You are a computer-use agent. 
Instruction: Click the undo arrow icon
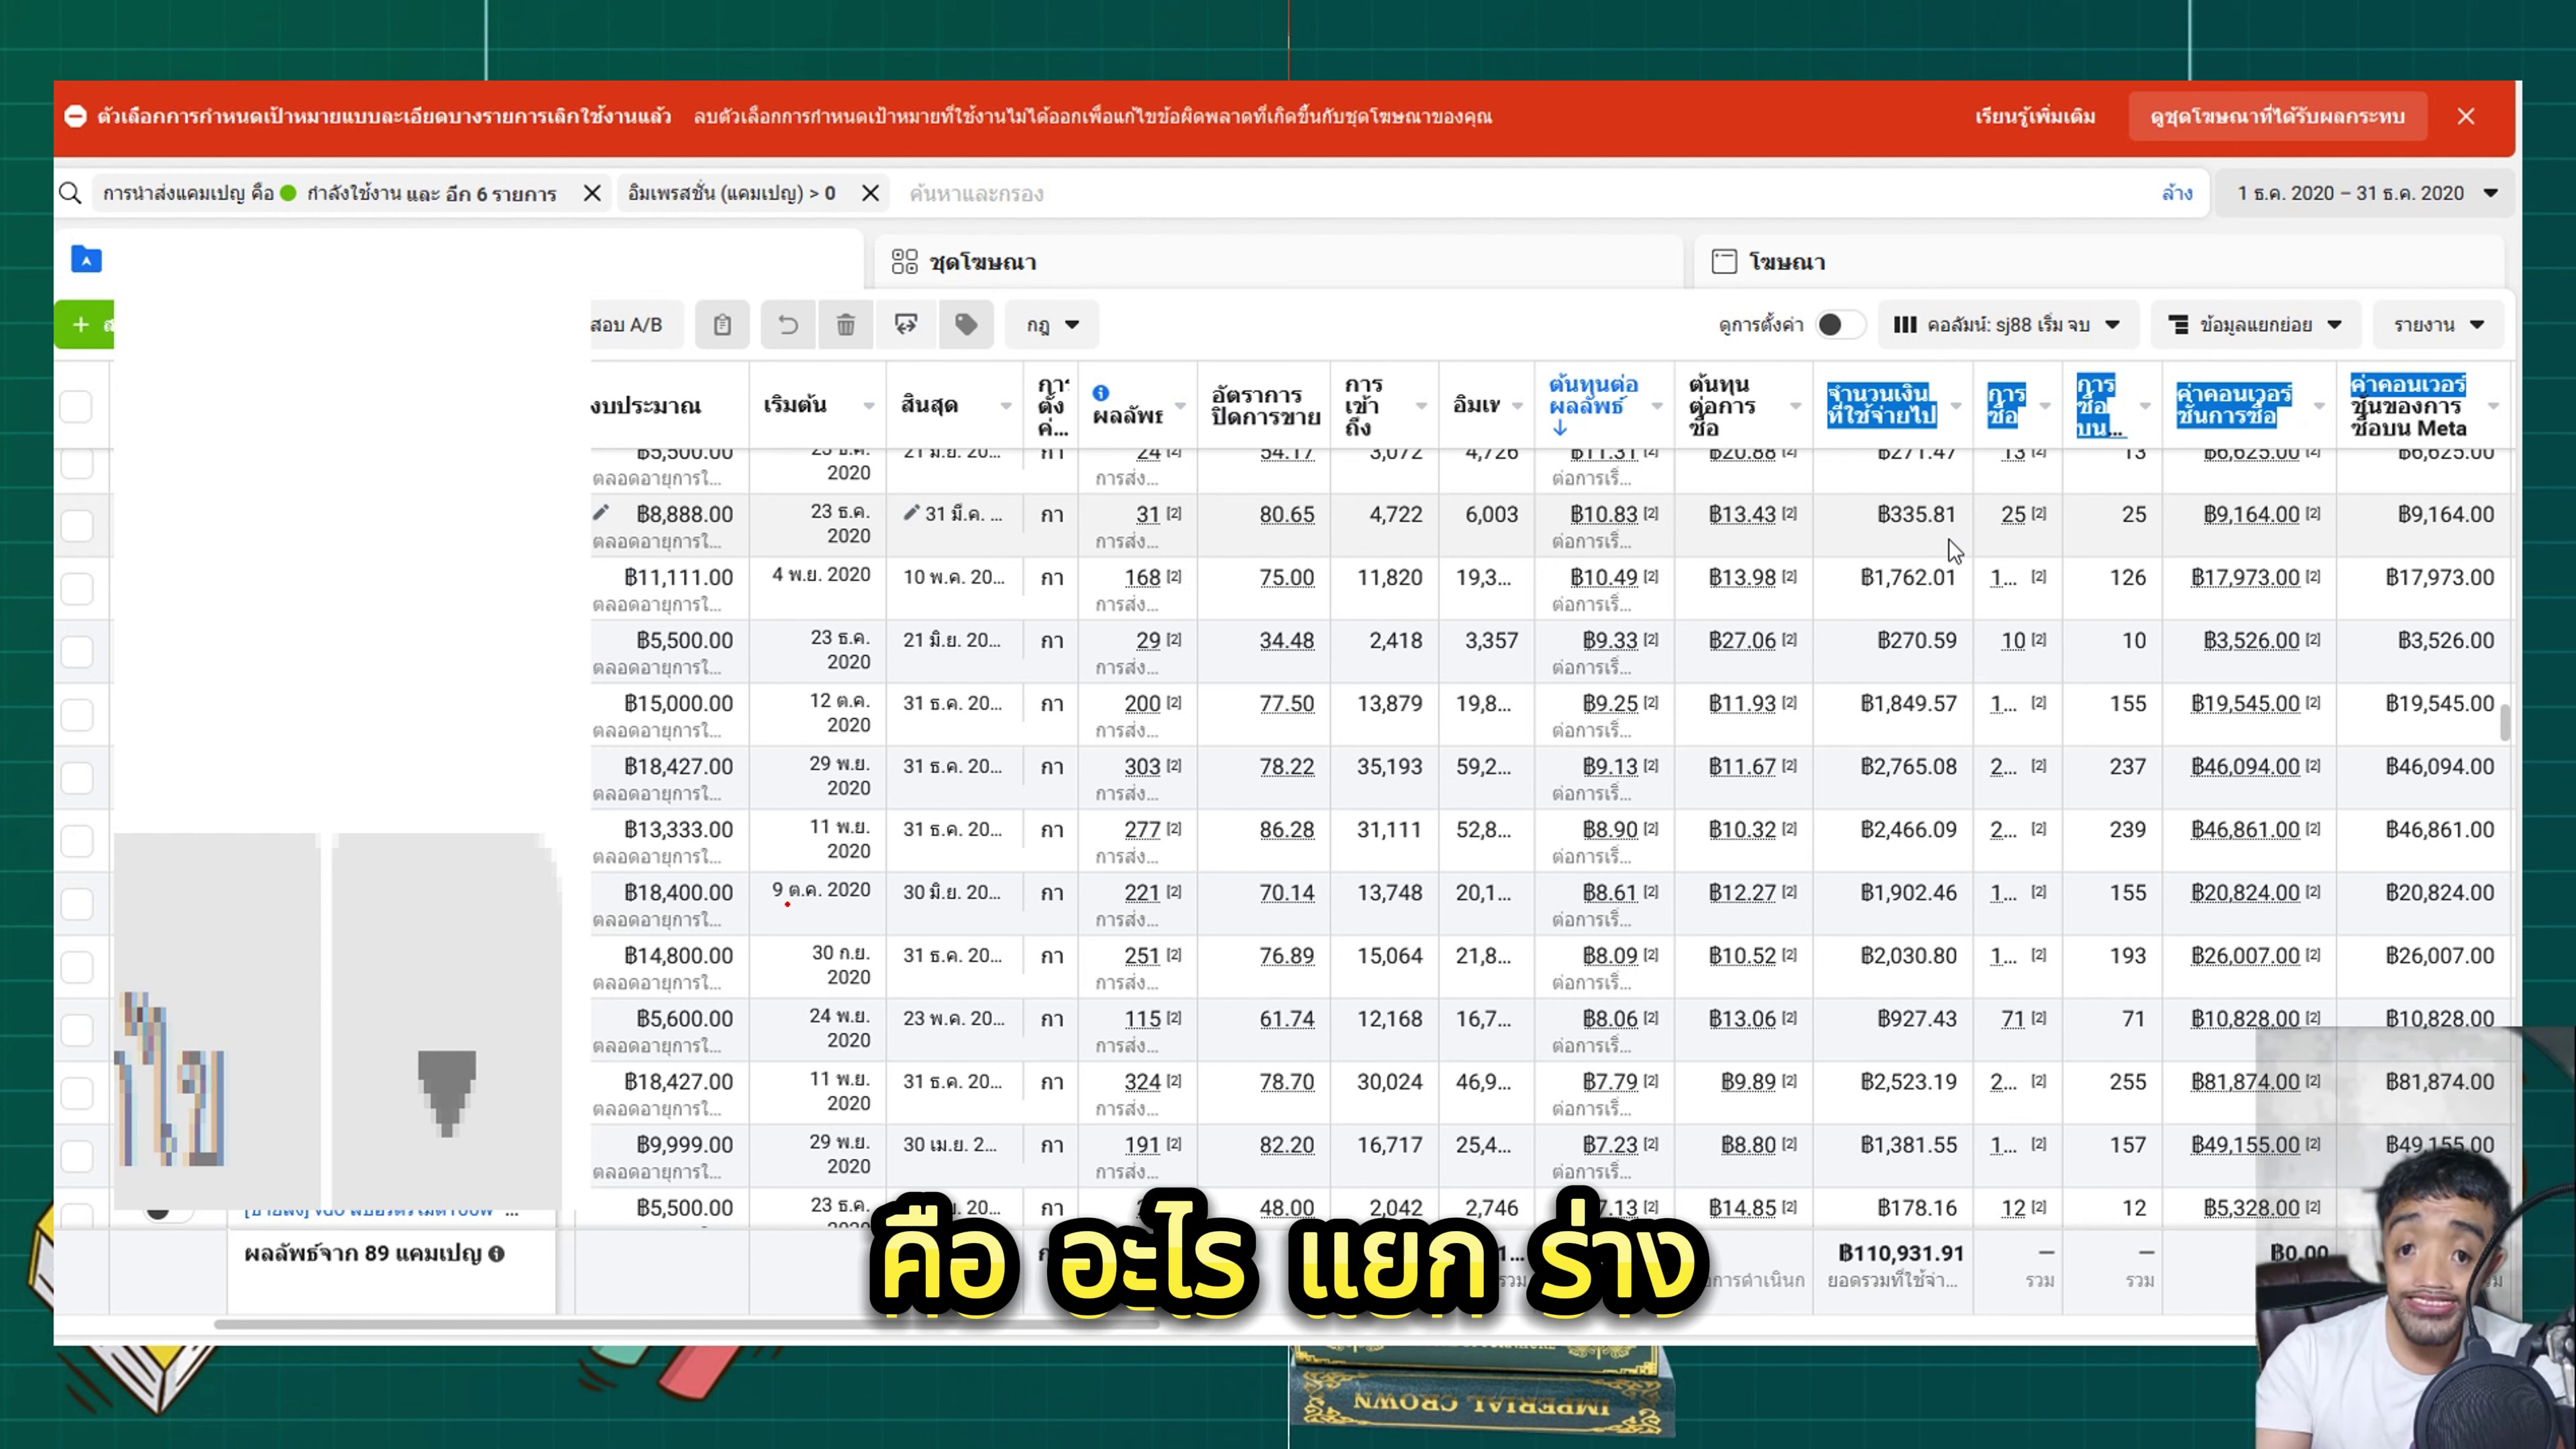[788, 325]
